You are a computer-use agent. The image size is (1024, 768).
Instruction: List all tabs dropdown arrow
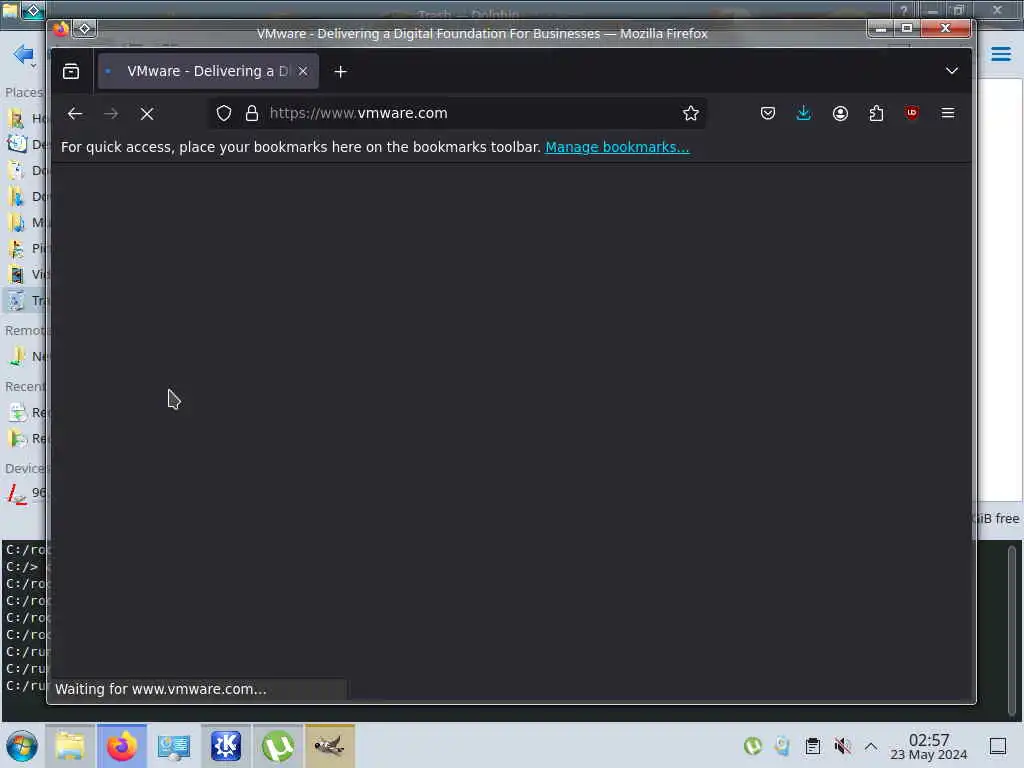click(x=952, y=71)
